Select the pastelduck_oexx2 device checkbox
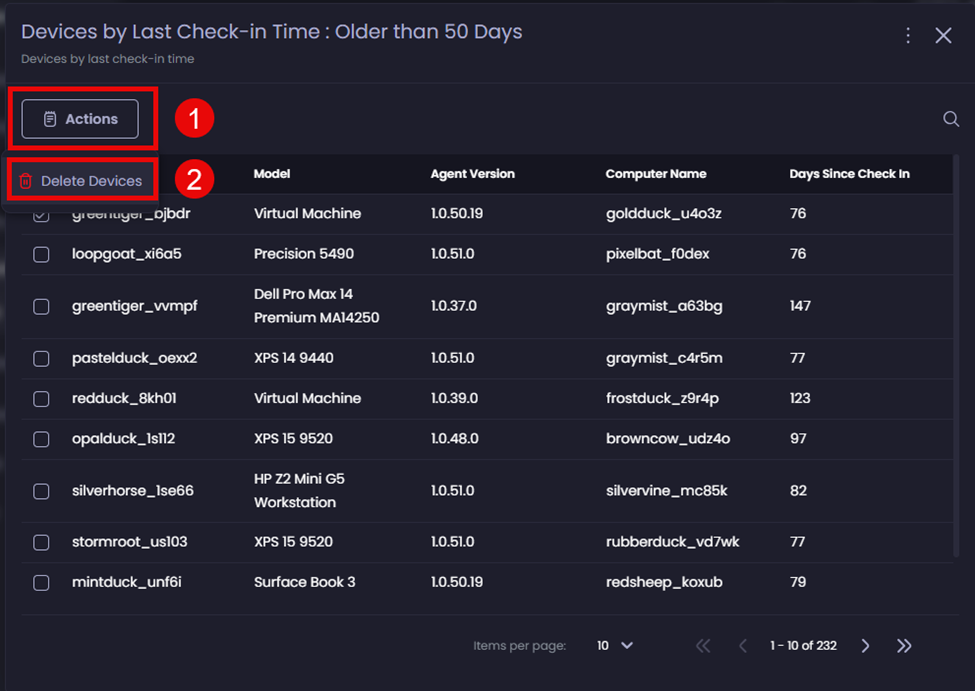Screen dimensions: 975x691 pos(41,359)
